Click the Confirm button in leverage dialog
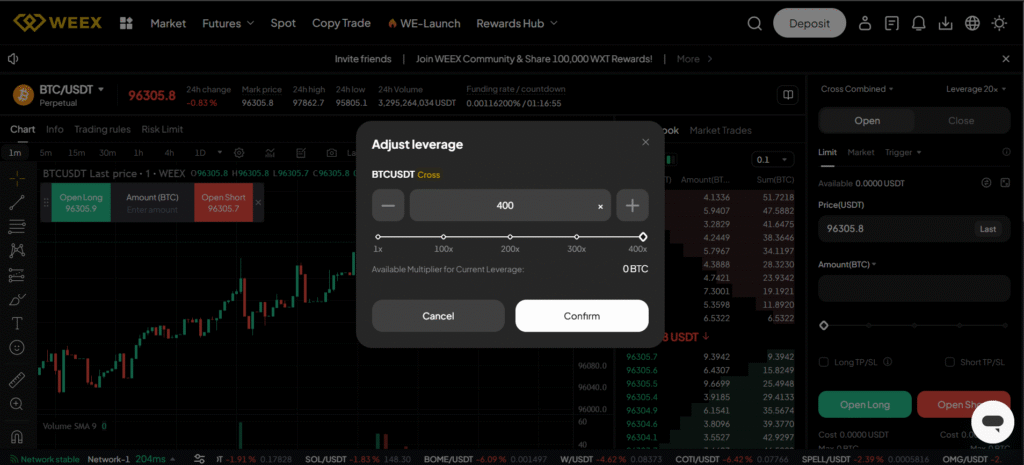This screenshot has height=465, width=1024. 582,316
